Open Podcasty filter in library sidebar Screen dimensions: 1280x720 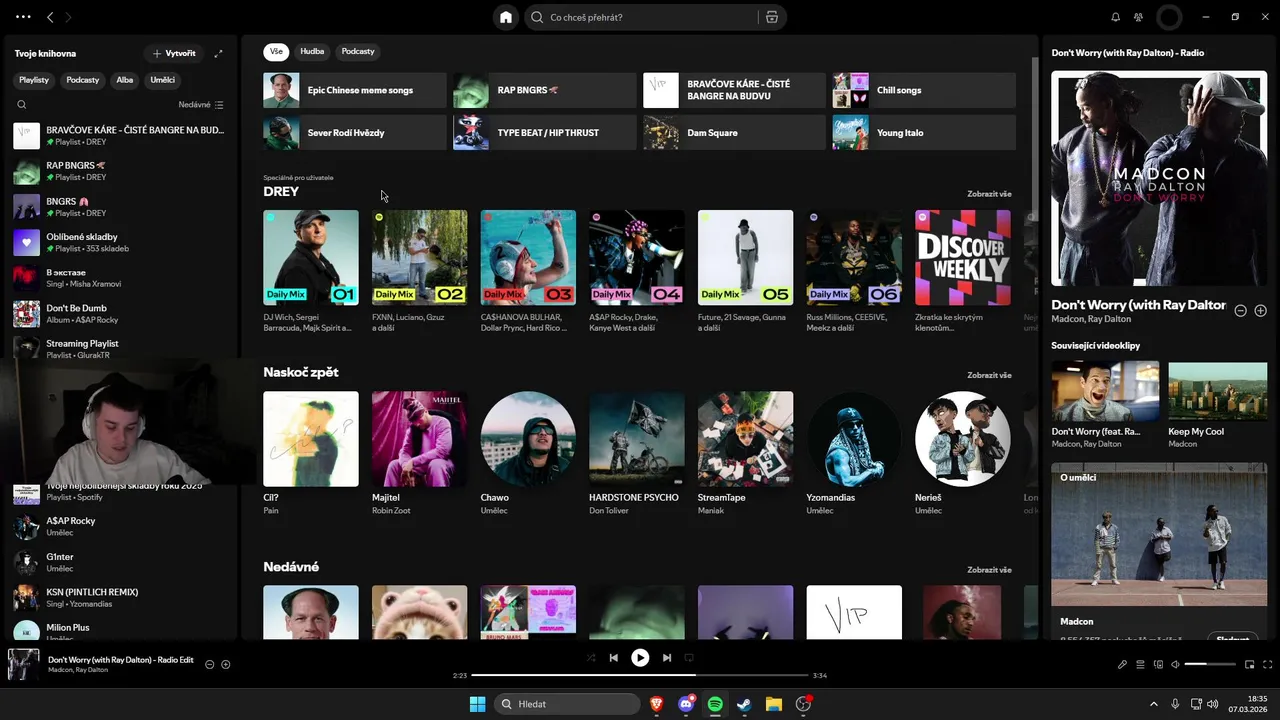[x=83, y=80]
